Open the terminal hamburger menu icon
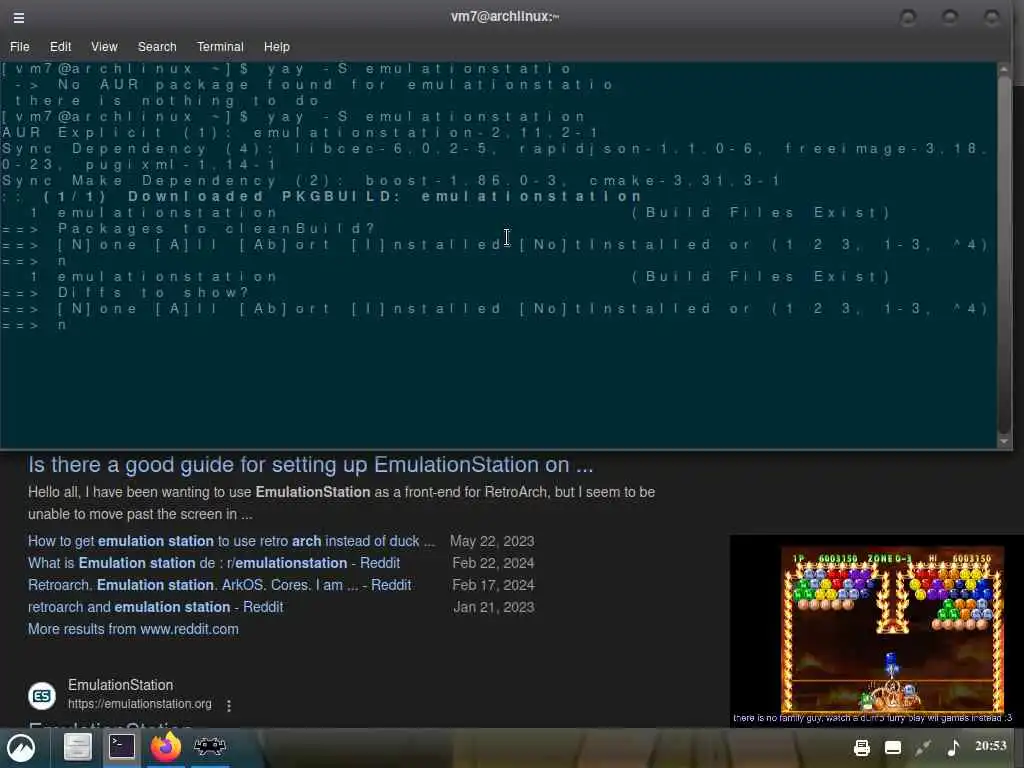 pyautogui.click(x=19, y=18)
